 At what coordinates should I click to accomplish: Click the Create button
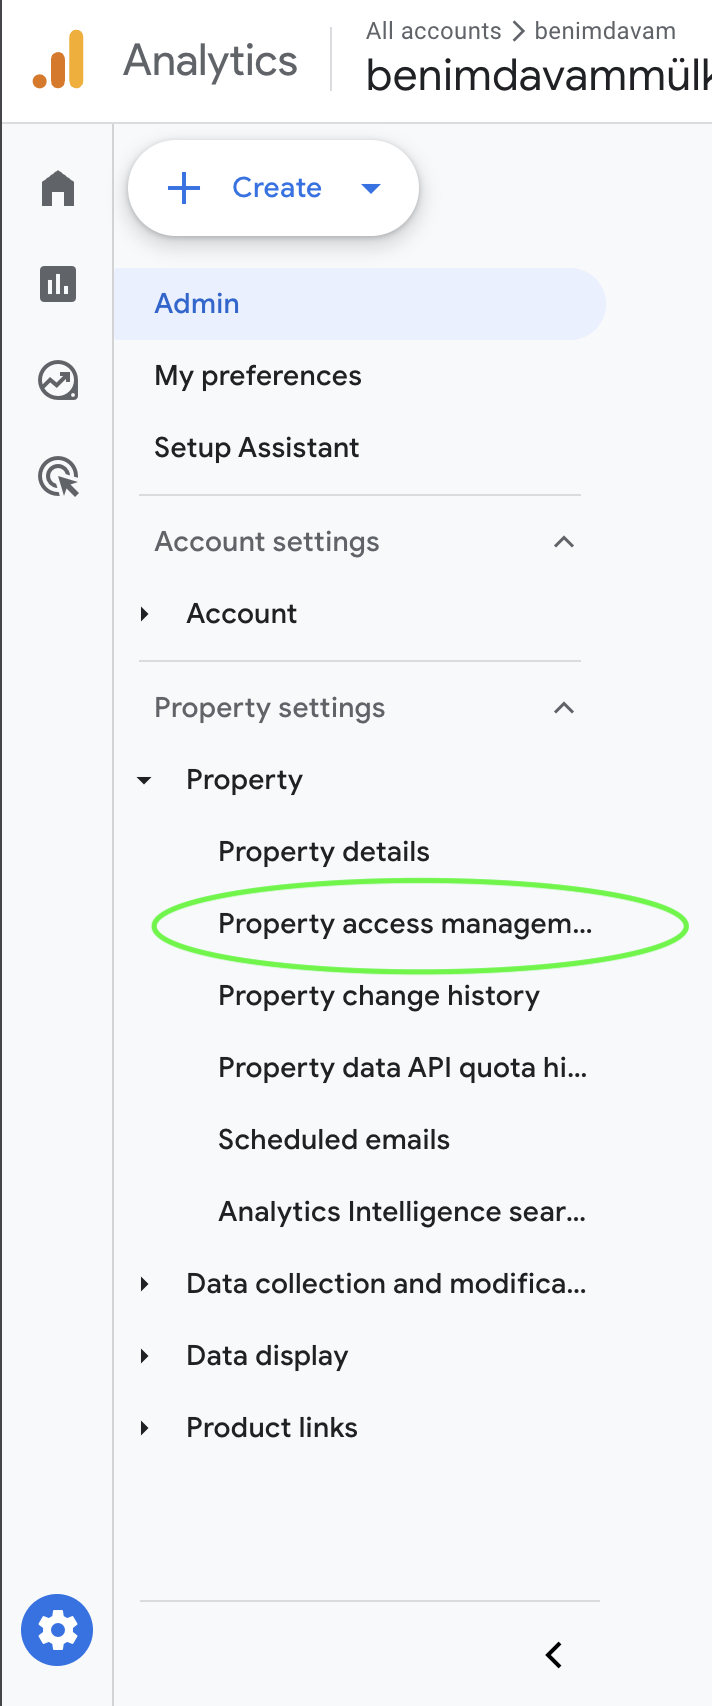(273, 188)
